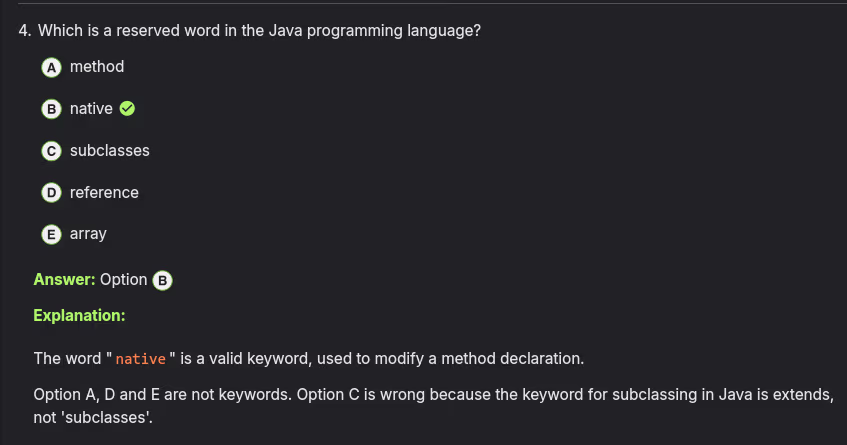
Task: Click the green "Answer:" label
Action: point(64,280)
